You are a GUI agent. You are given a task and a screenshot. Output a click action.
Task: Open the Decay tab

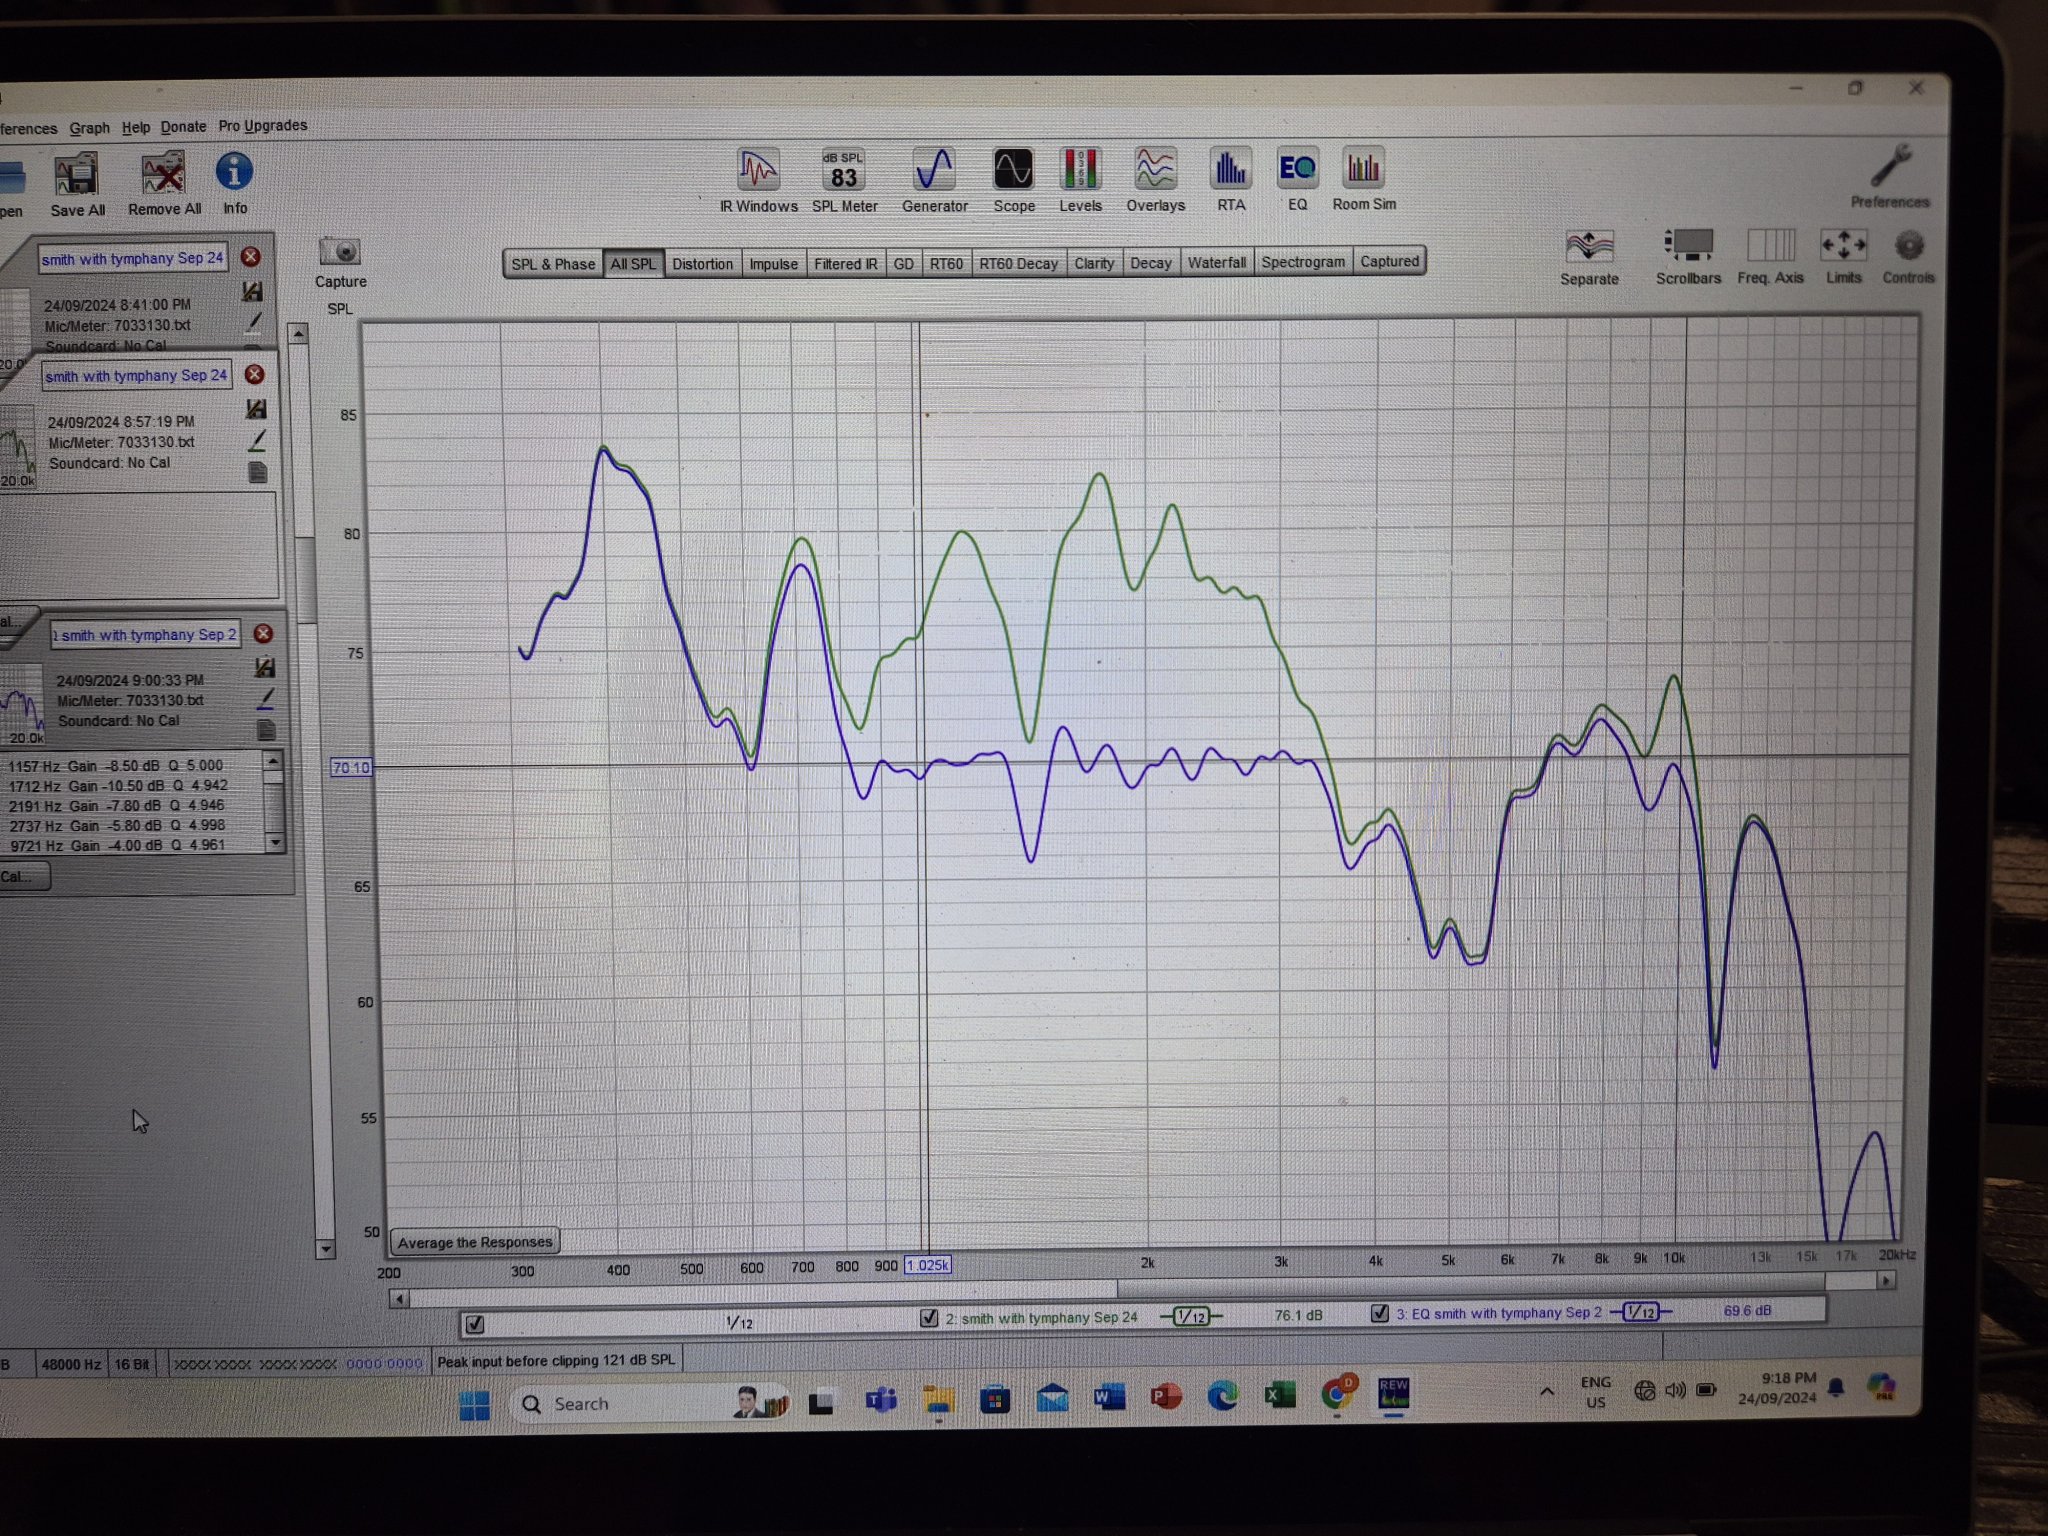click(1150, 263)
